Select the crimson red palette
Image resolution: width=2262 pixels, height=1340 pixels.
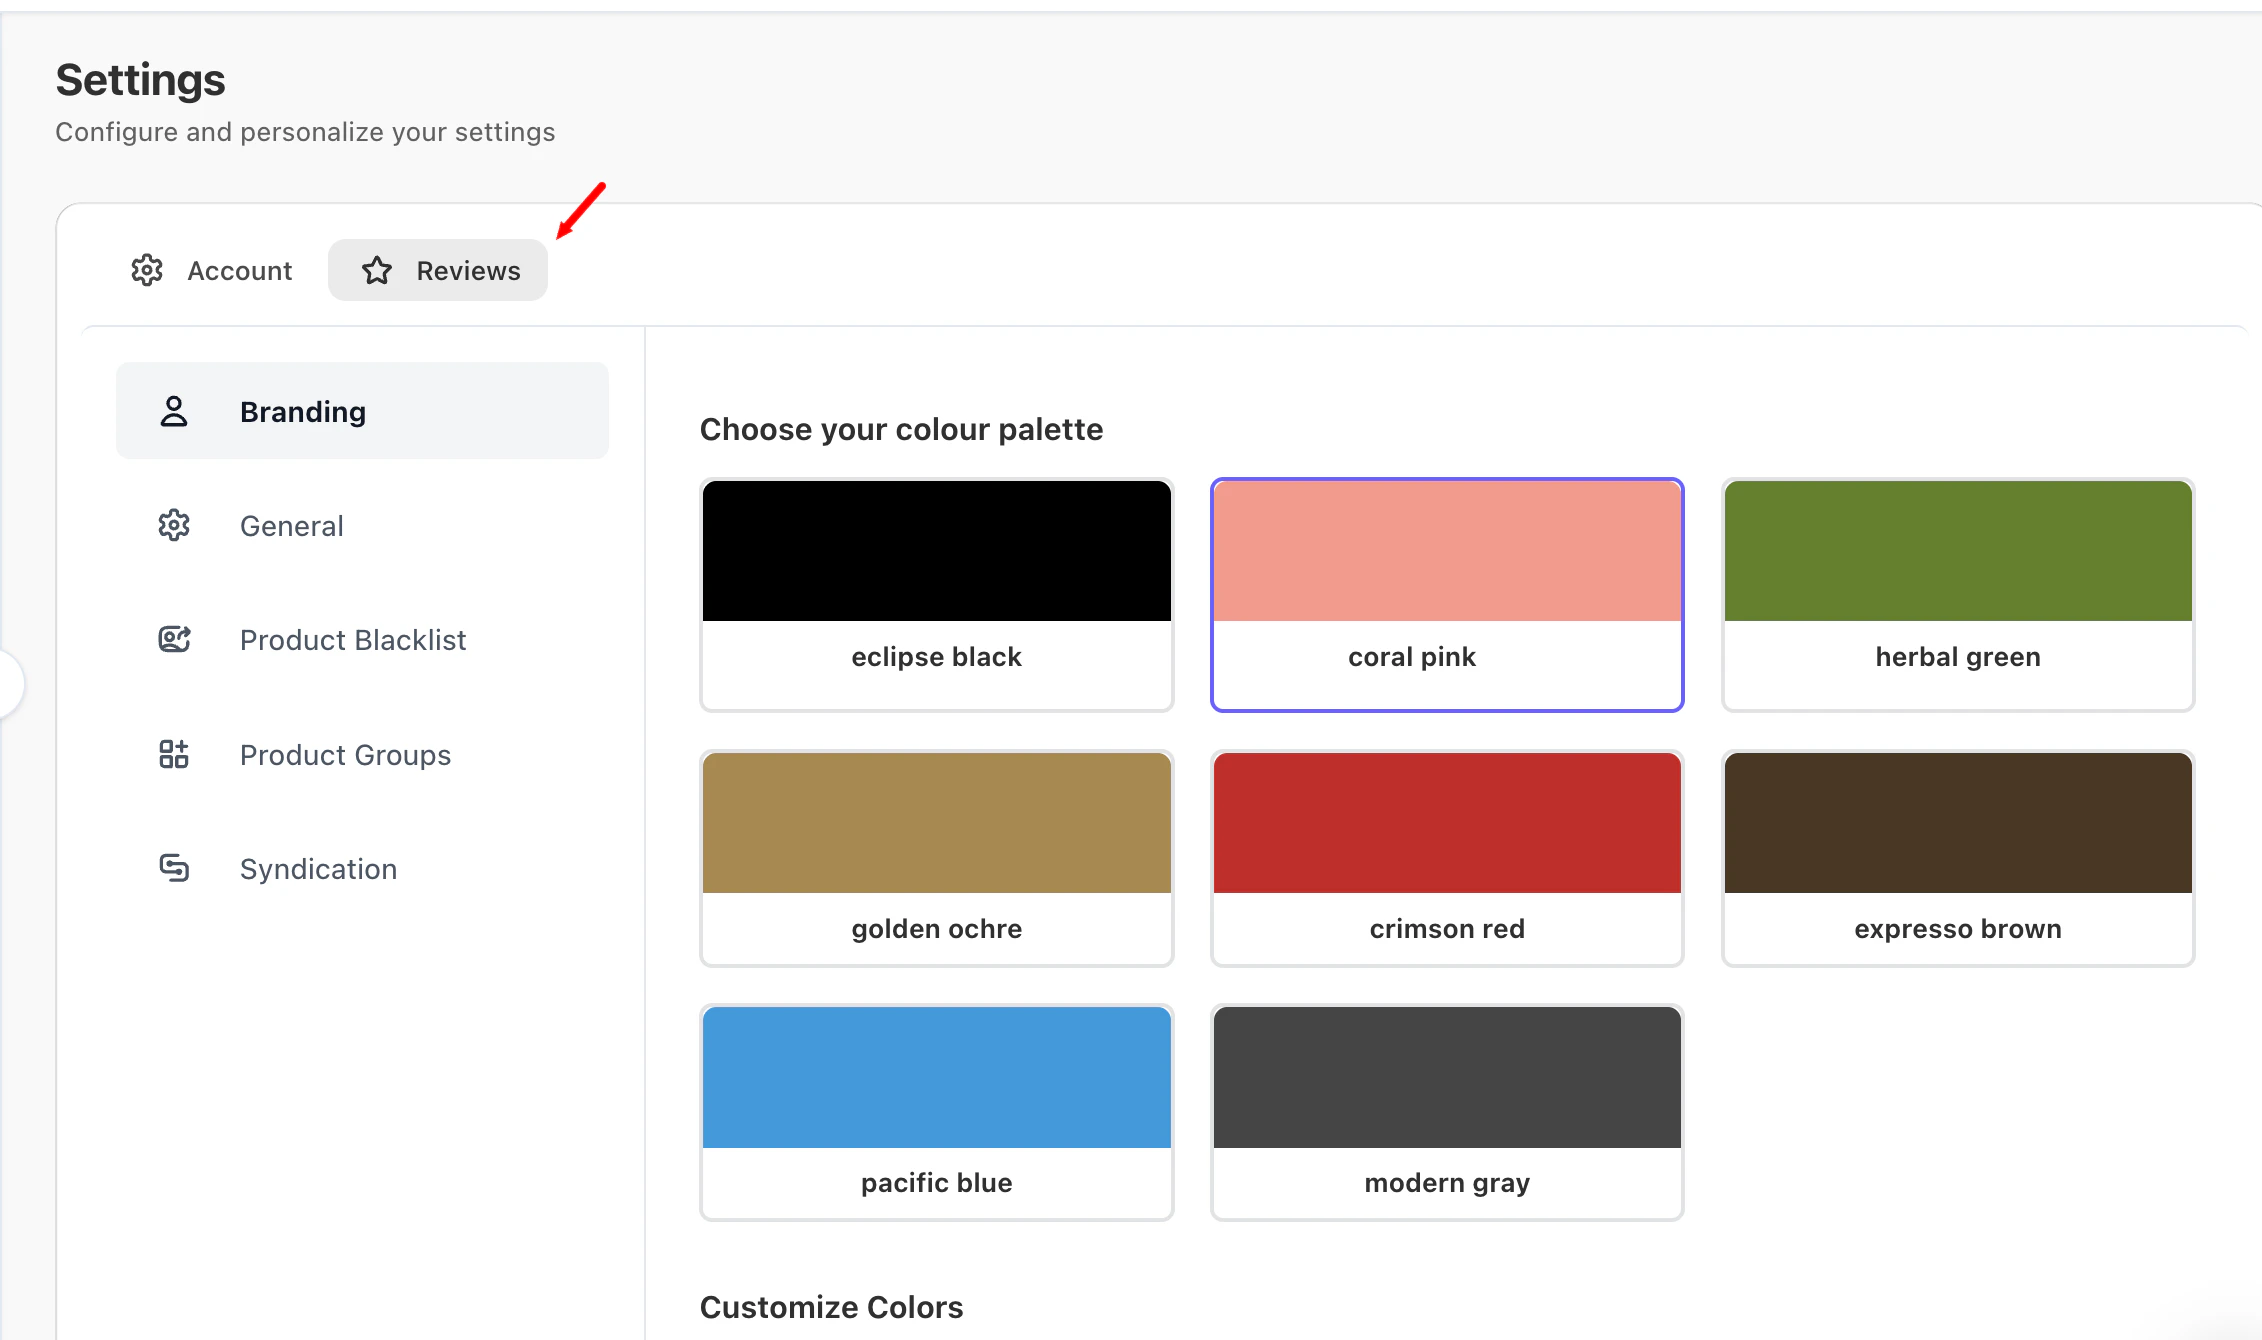click(x=1446, y=858)
